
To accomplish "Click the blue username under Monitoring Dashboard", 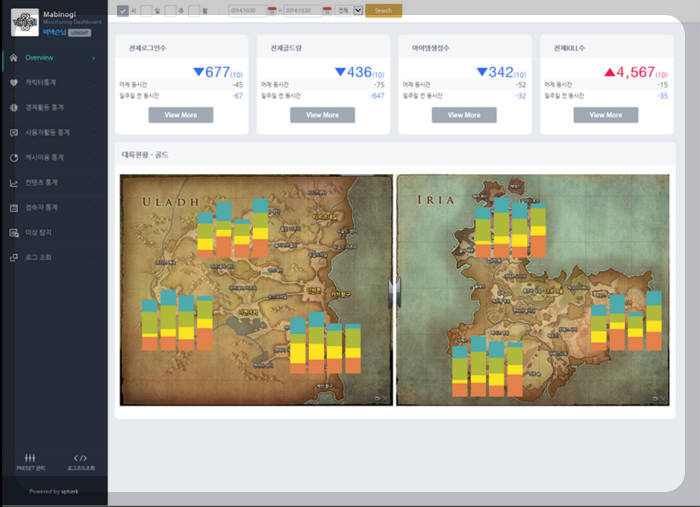I will pyautogui.click(x=54, y=33).
